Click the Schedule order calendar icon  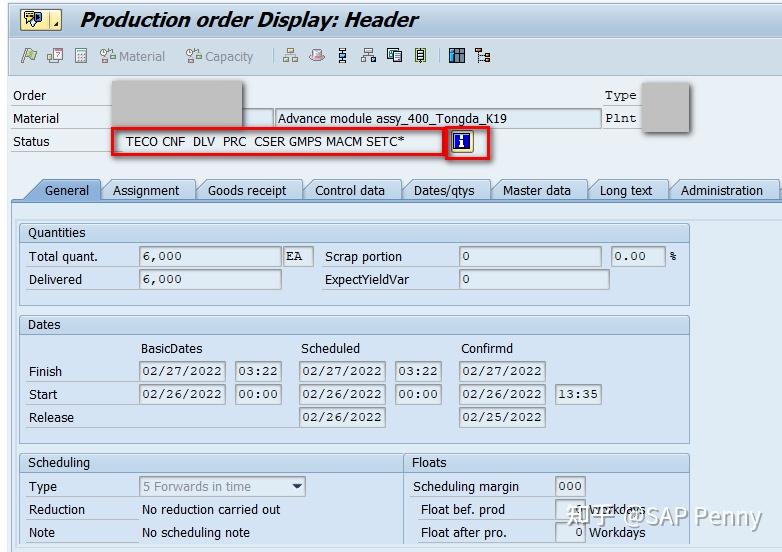[x=55, y=55]
